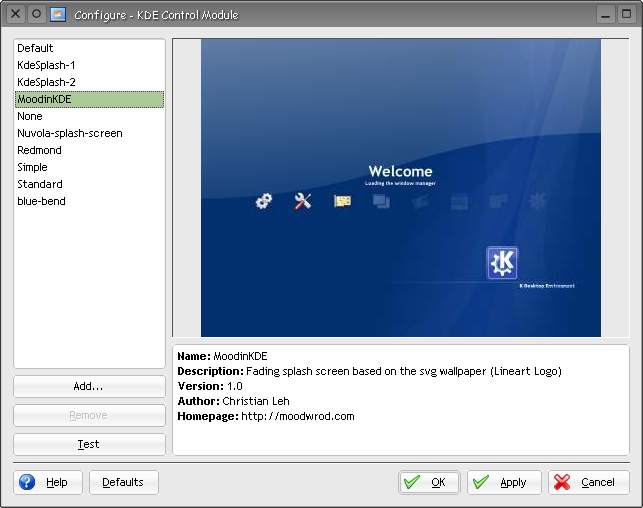Select Nuvola-splash-screen theme
This screenshot has width=643, height=508.
pyautogui.click(x=89, y=133)
